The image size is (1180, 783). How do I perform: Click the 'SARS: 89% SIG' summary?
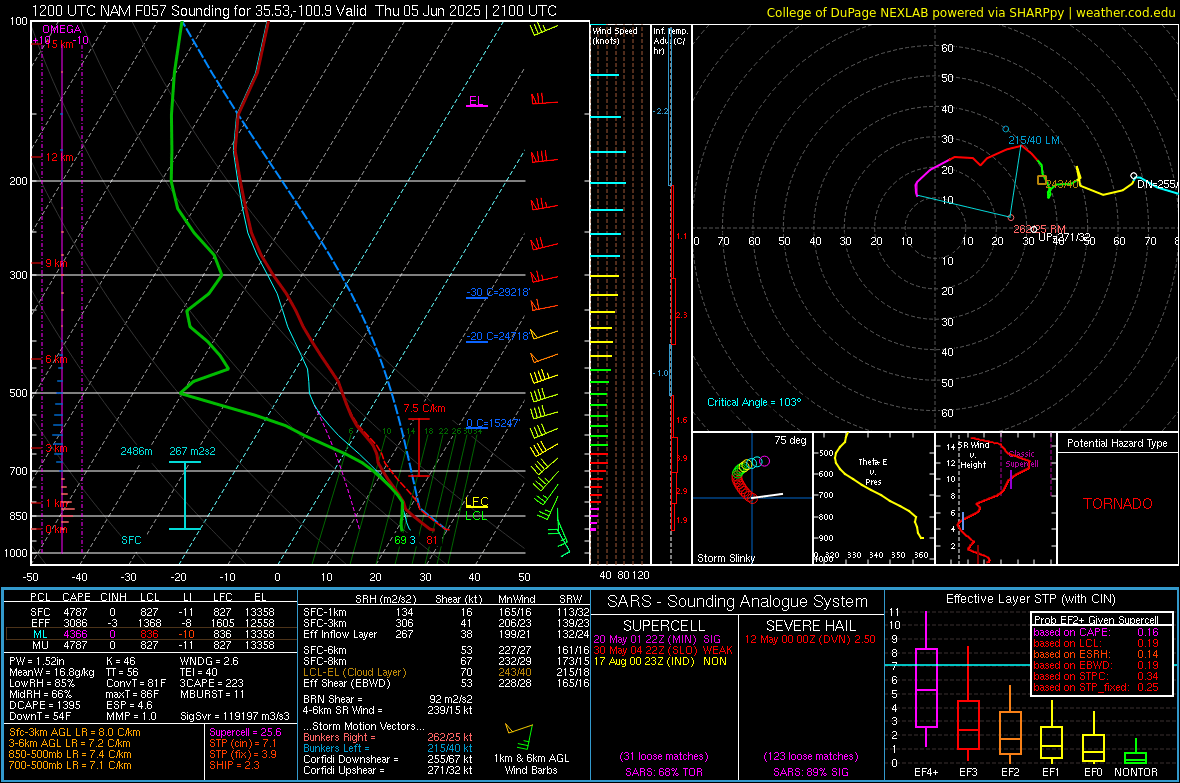click(x=810, y=772)
